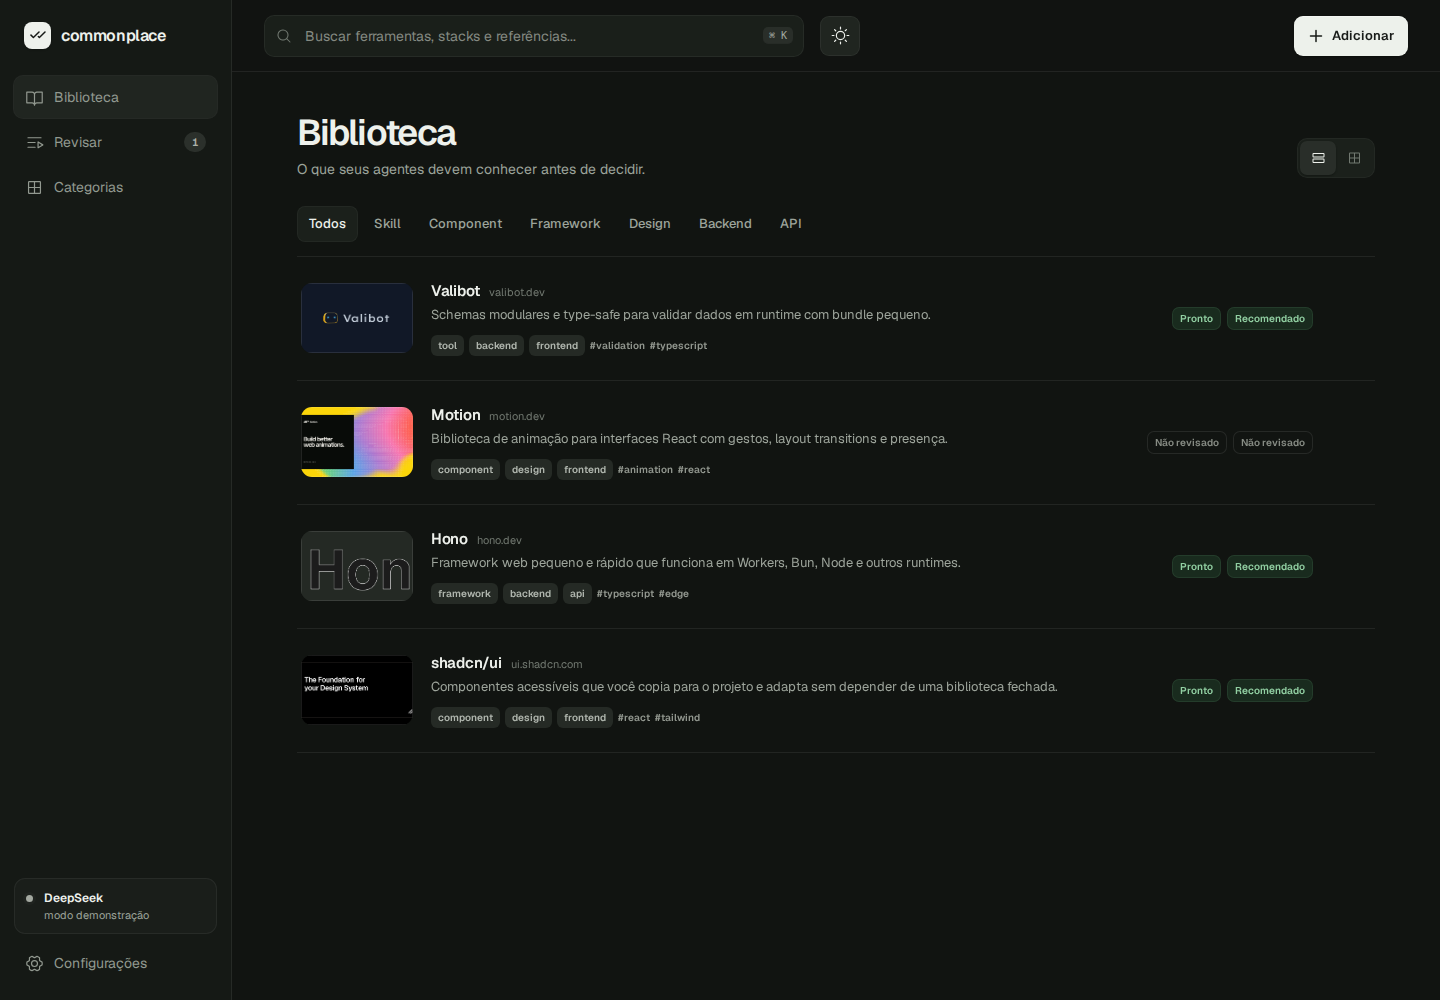This screenshot has height=1000, width=1440.
Task: Open Biblioteca in the sidebar
Action: coord(115,97)
